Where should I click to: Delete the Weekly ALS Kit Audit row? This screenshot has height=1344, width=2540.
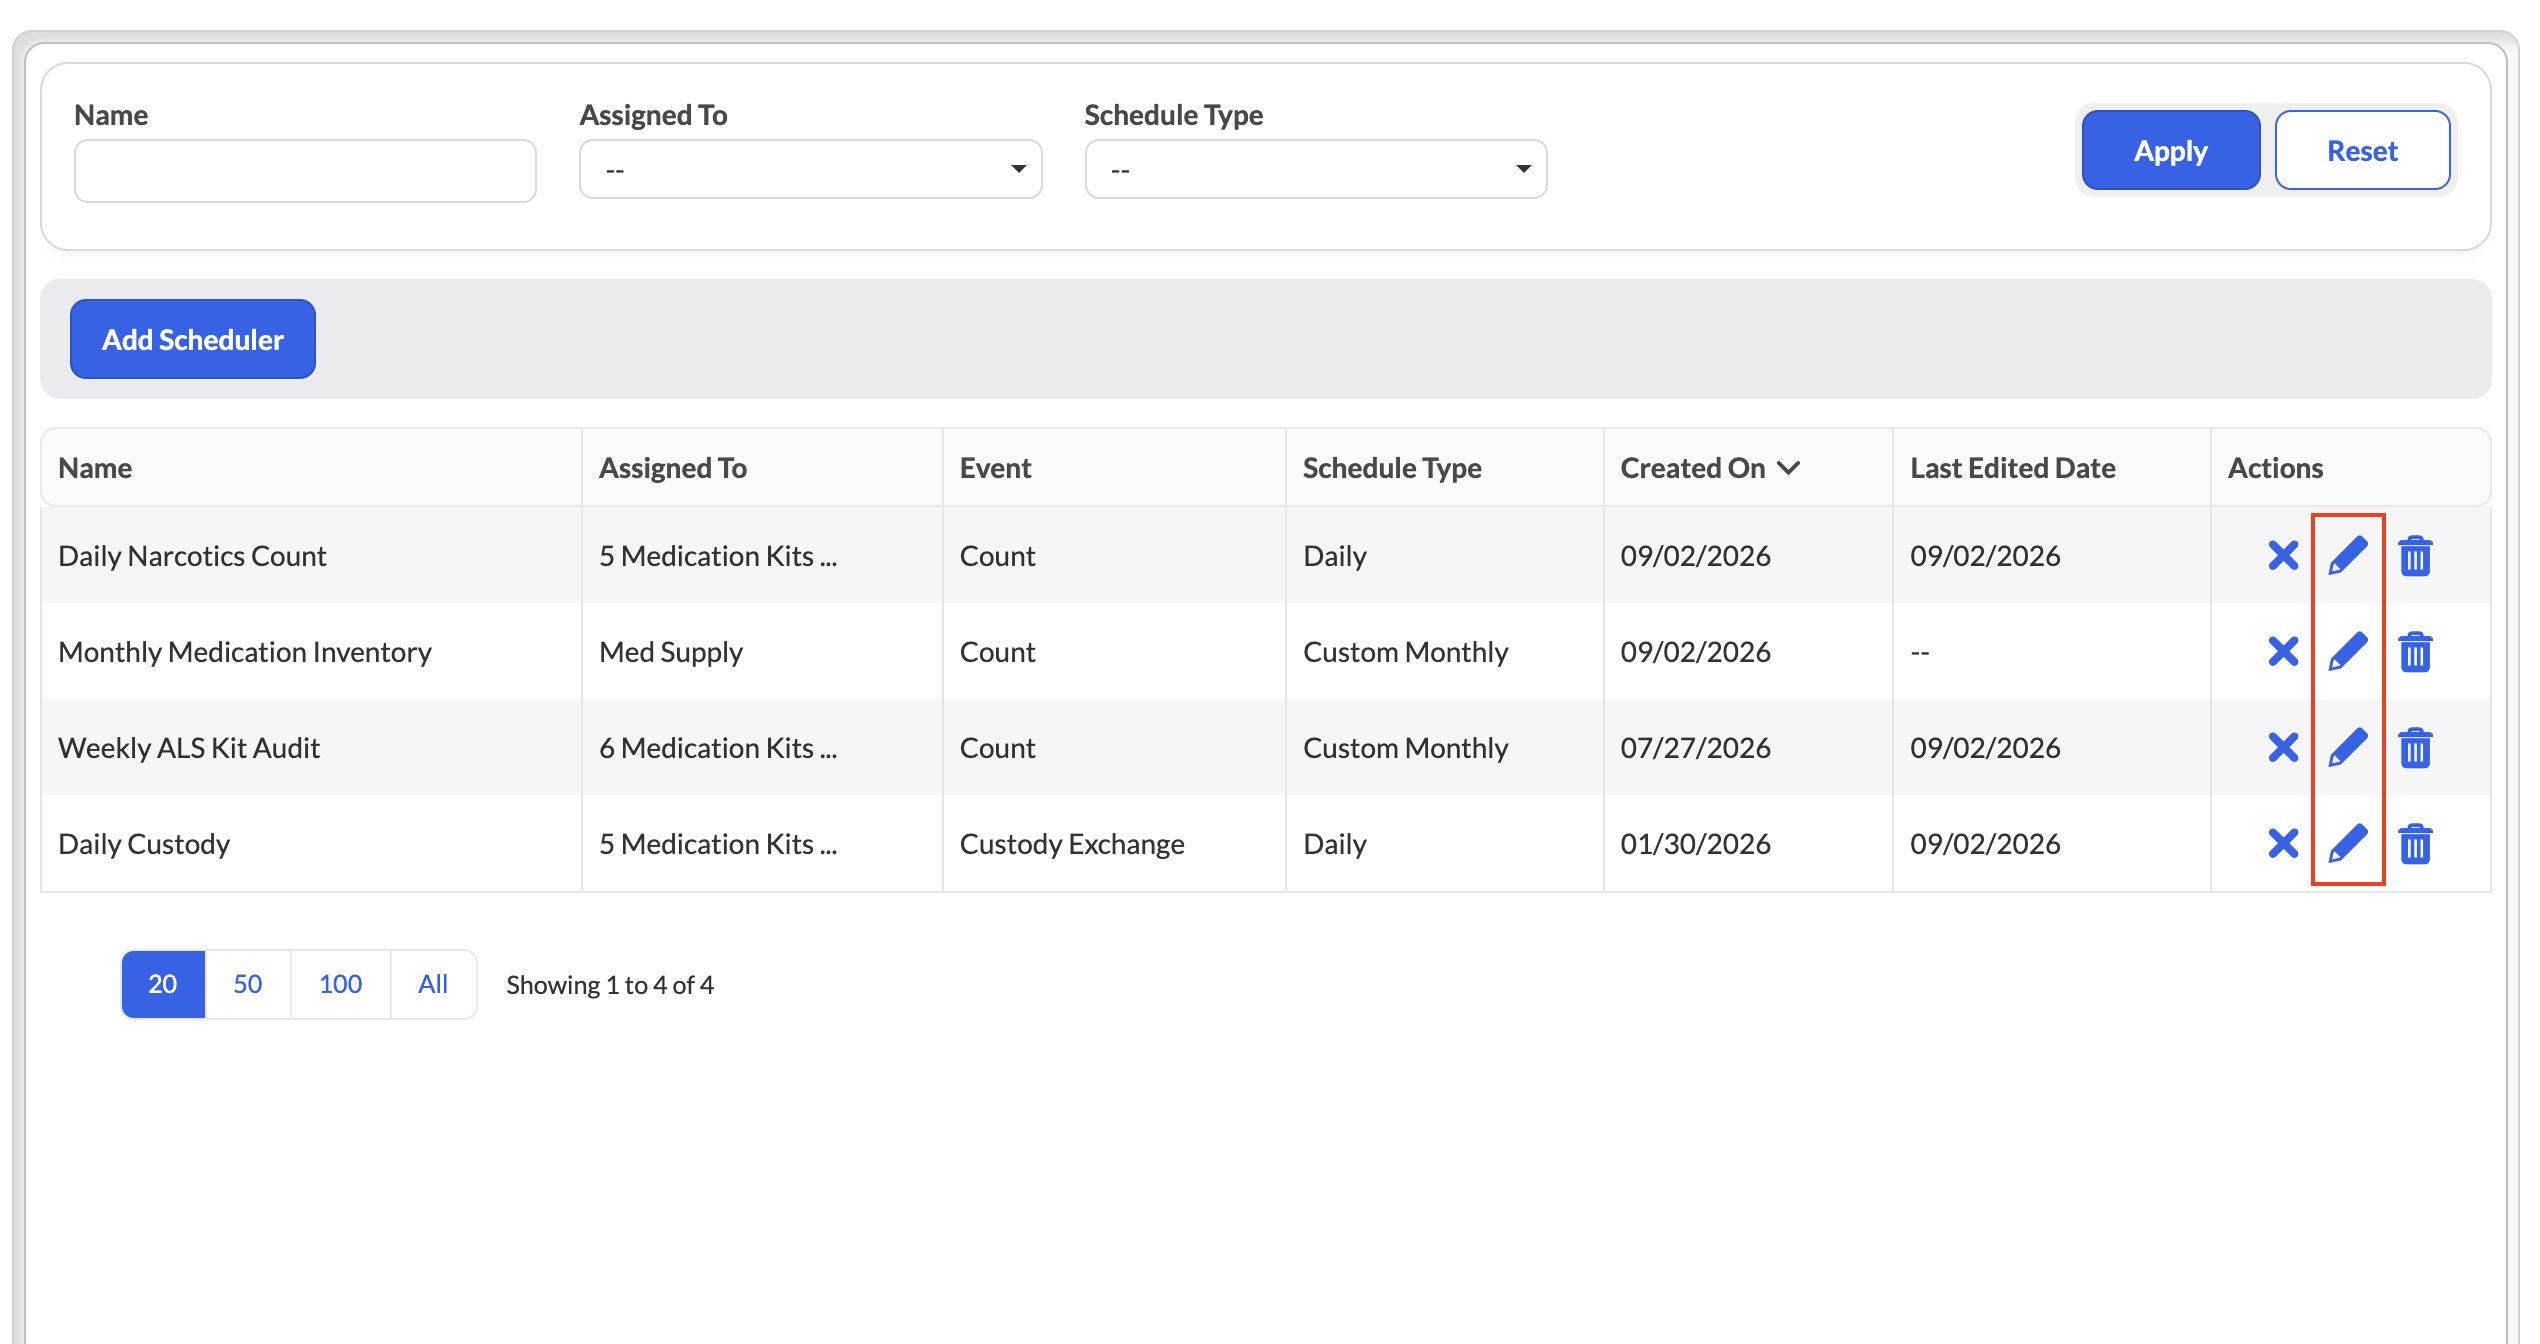[2415, 748]
